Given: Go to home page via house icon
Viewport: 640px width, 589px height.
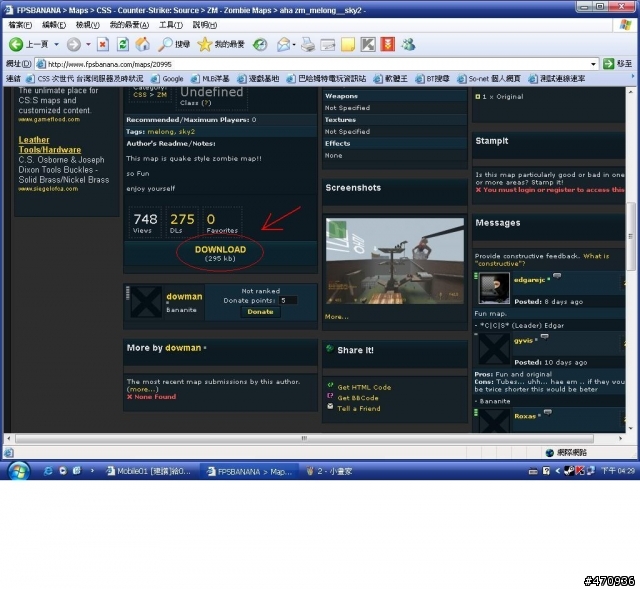Looking at the screenshot, I should point(142,44).
